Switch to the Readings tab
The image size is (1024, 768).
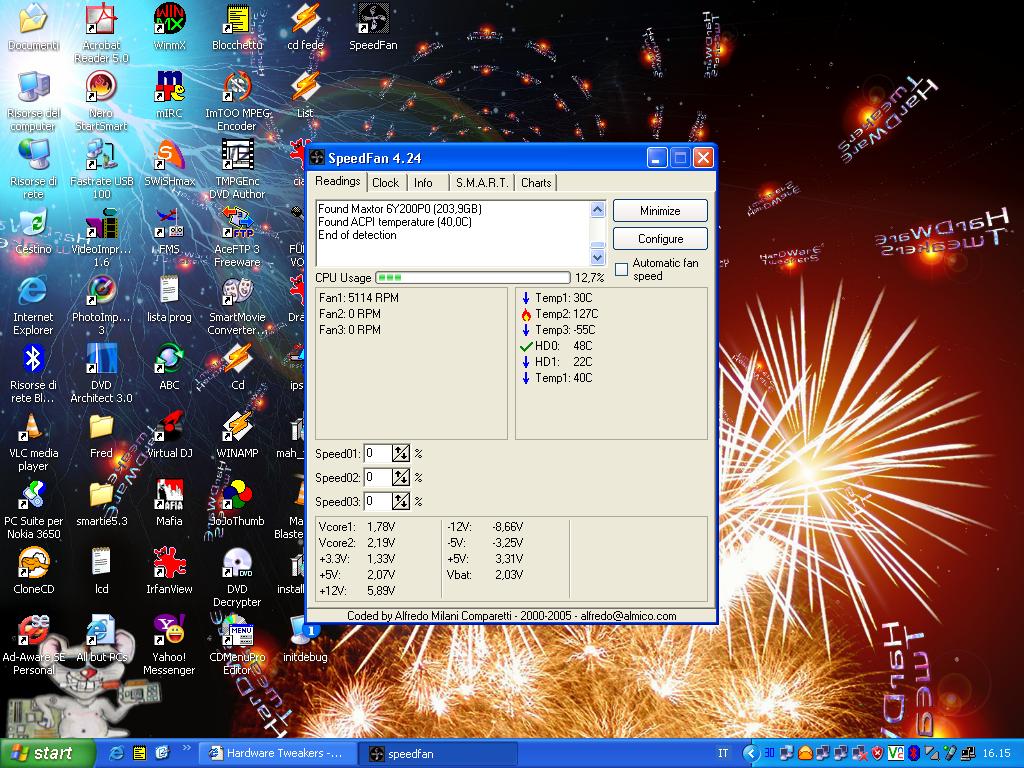[x=337, y=181]
